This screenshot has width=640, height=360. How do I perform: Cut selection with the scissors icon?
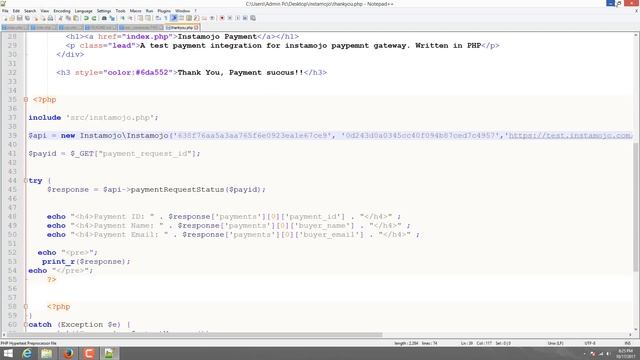(60, 18)
